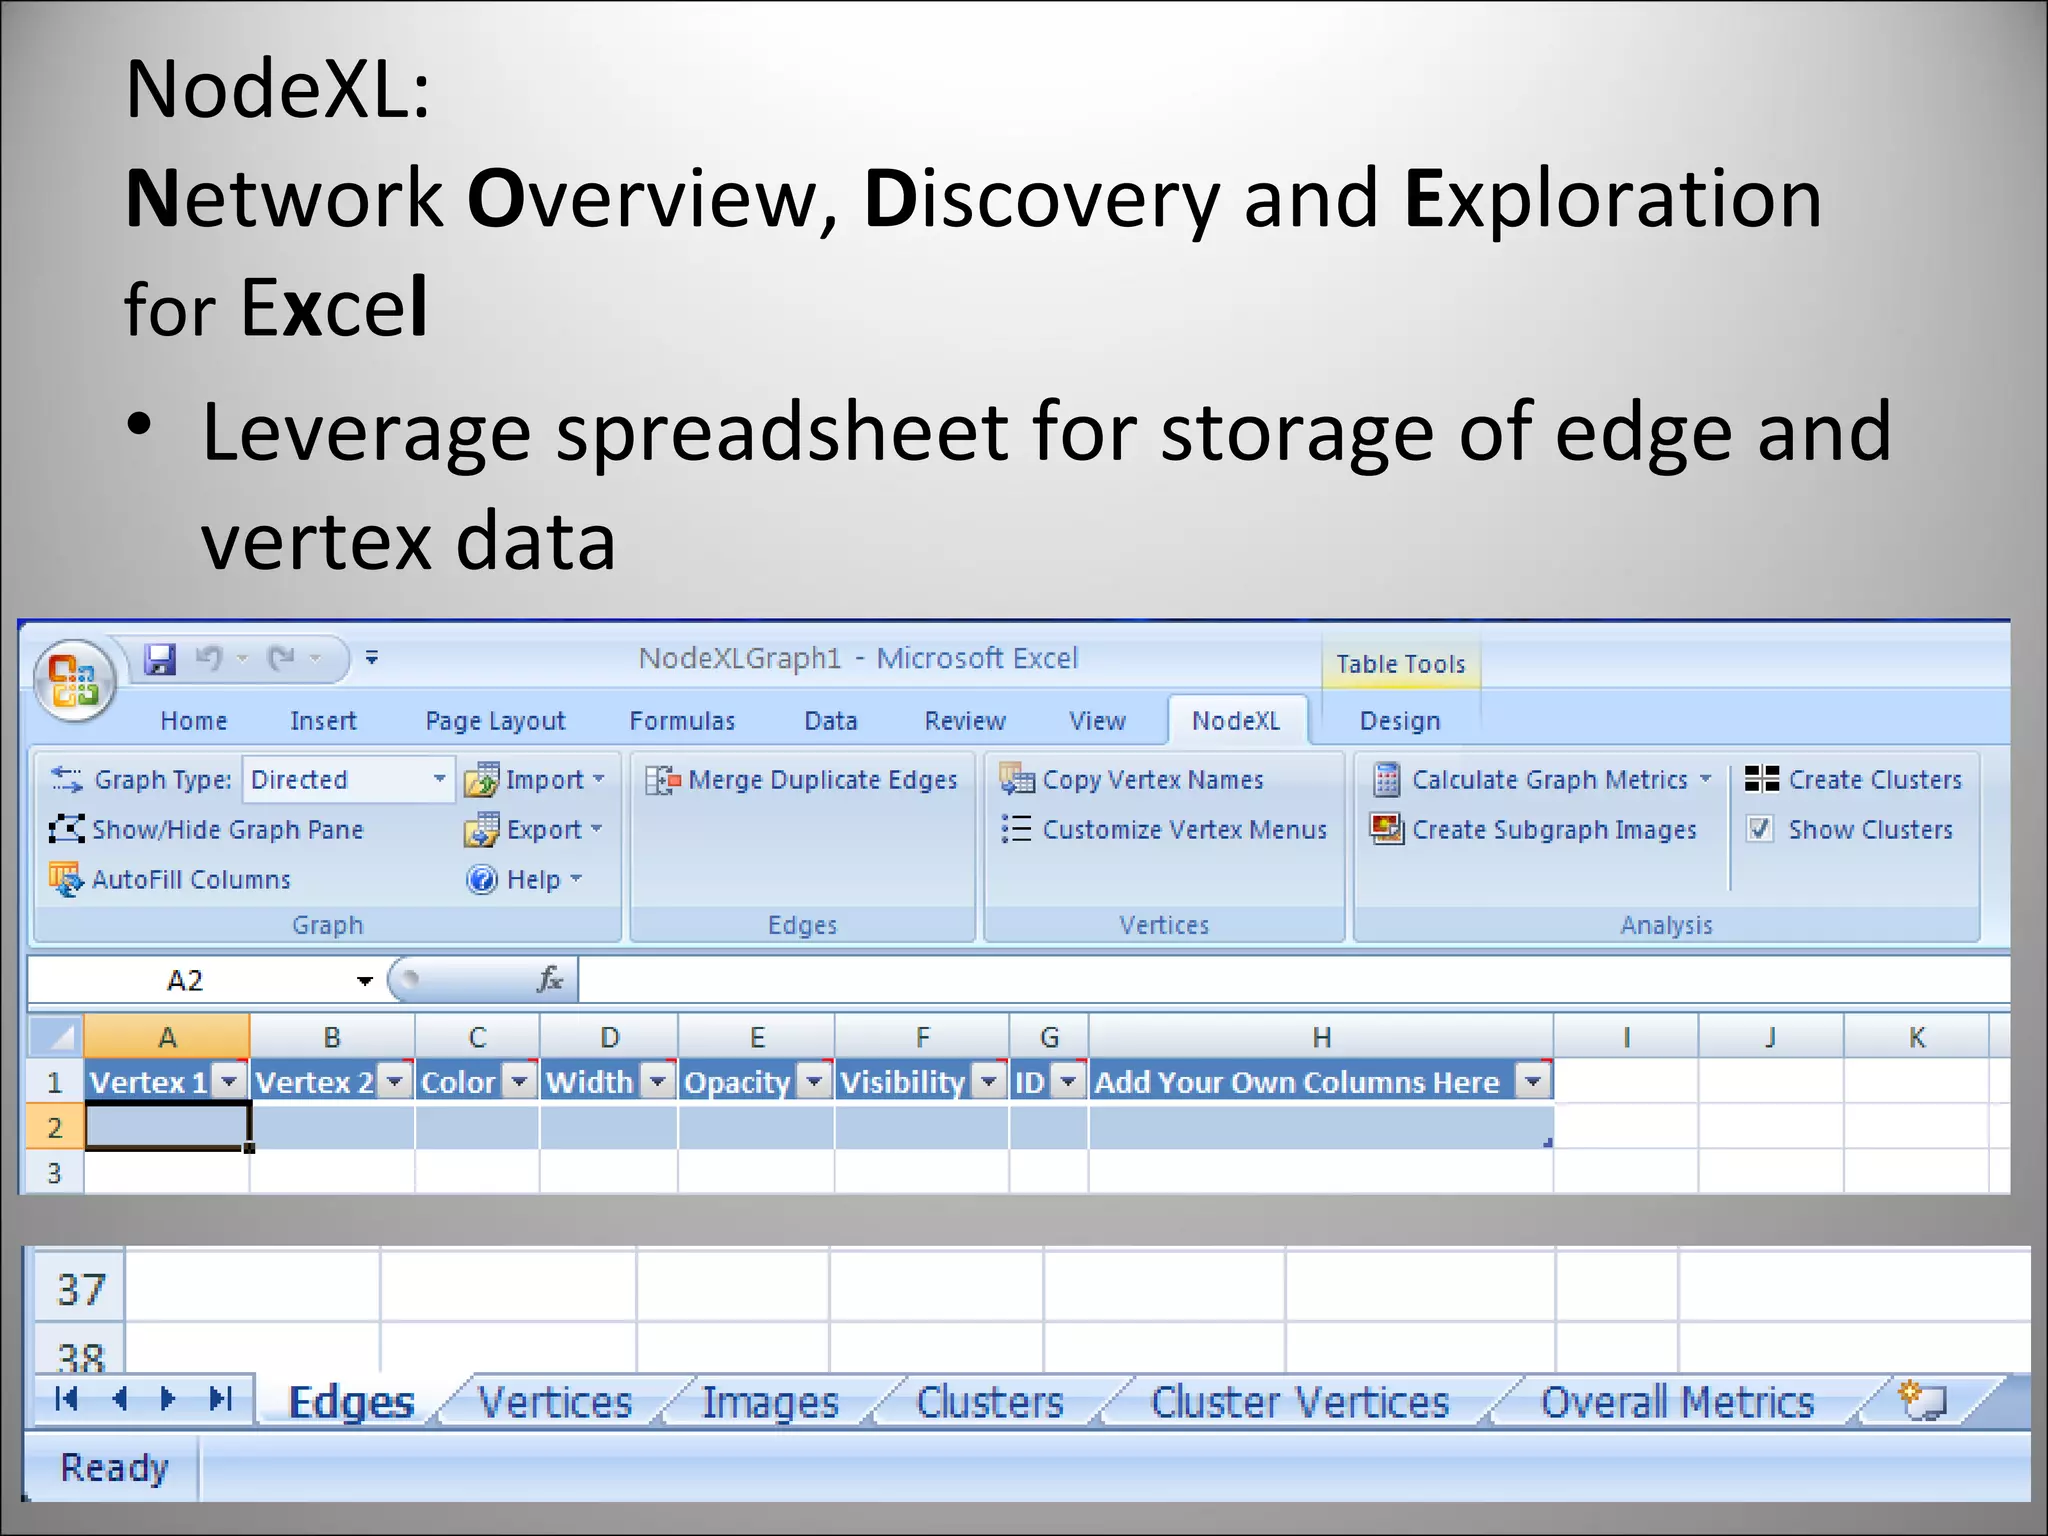Screen dimensions: 2048x1536
Task: Click the Calculate Graph Metrics calculator icon
Action: 1387,779
